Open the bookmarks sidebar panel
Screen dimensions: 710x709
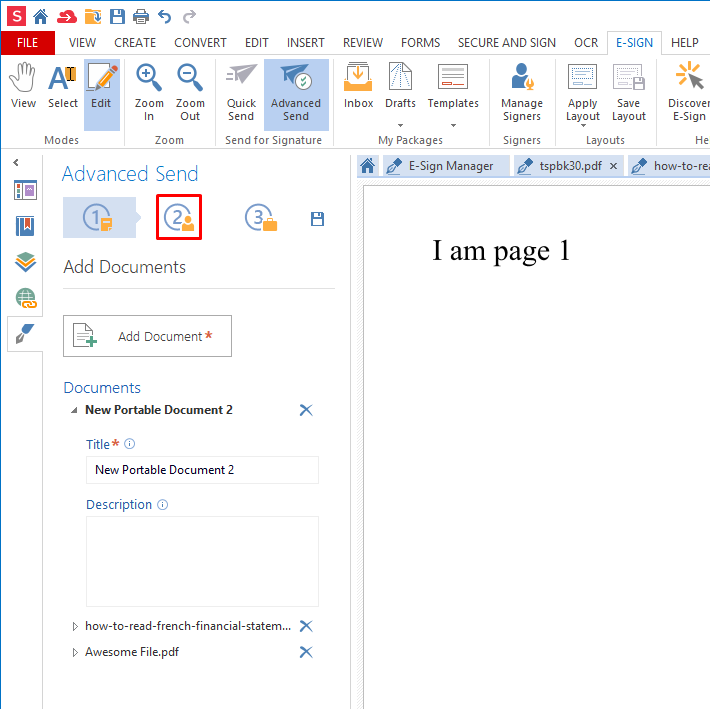(26, 226)
